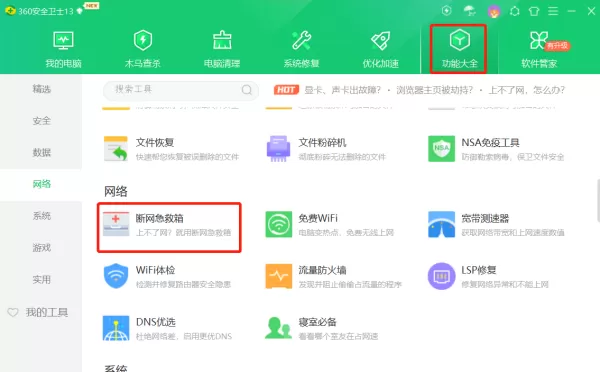
Task: Click the magnifier icon in the search box
Action: point(247,90)
